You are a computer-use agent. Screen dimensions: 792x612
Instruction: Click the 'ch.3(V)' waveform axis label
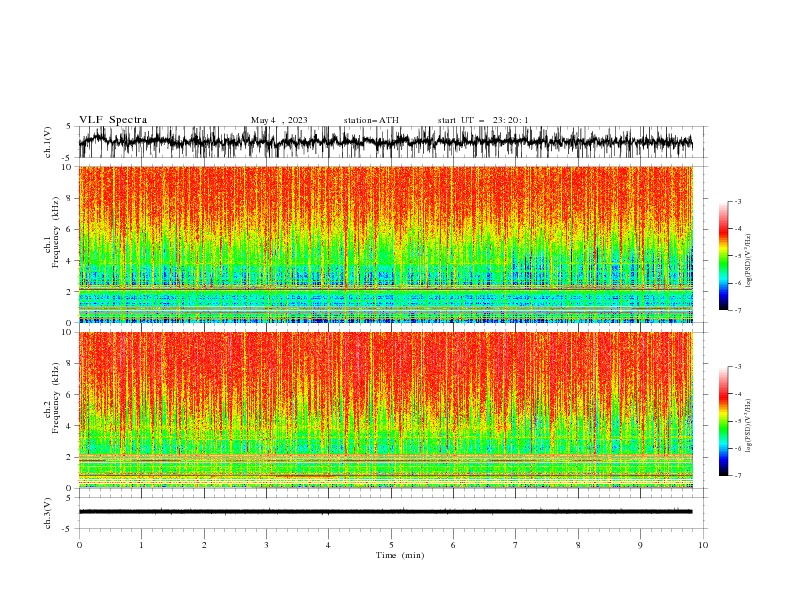(48, 513)
